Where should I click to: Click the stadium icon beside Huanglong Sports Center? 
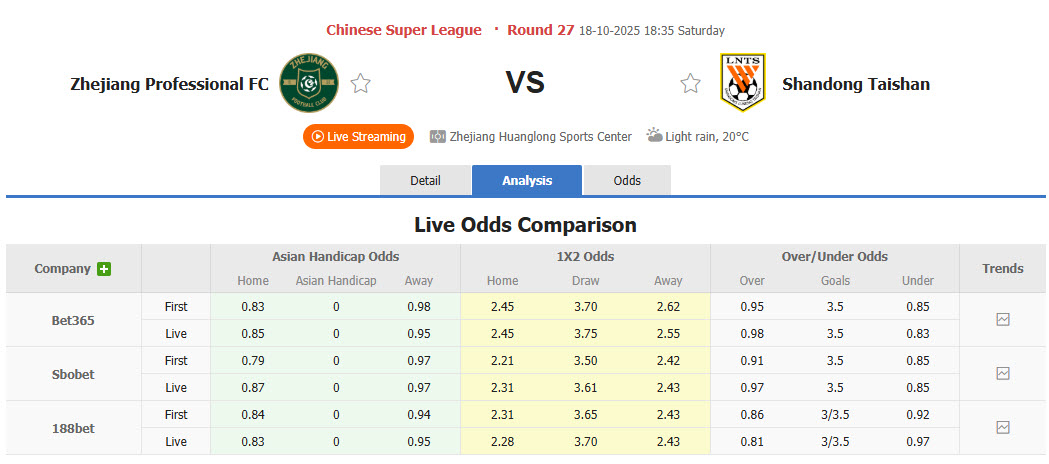437,136
